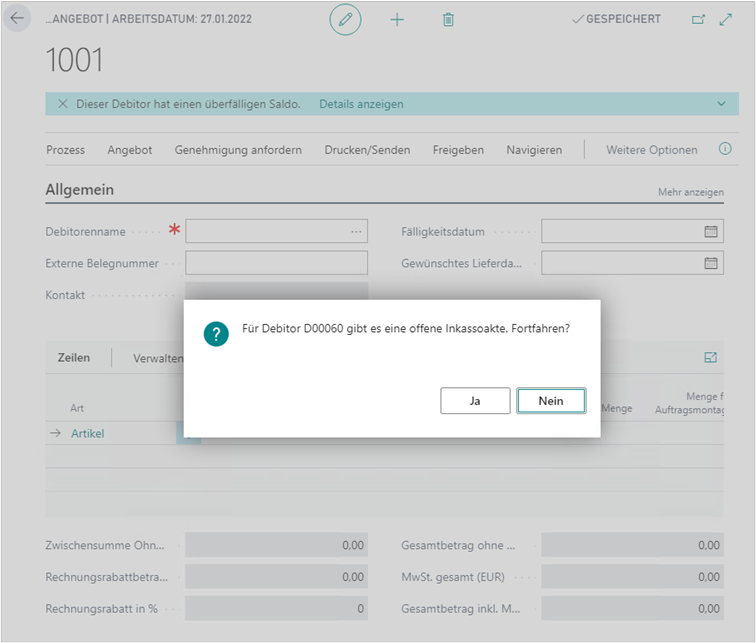Click the Zwischensumme value 0,00

click(x=276, y=545)
